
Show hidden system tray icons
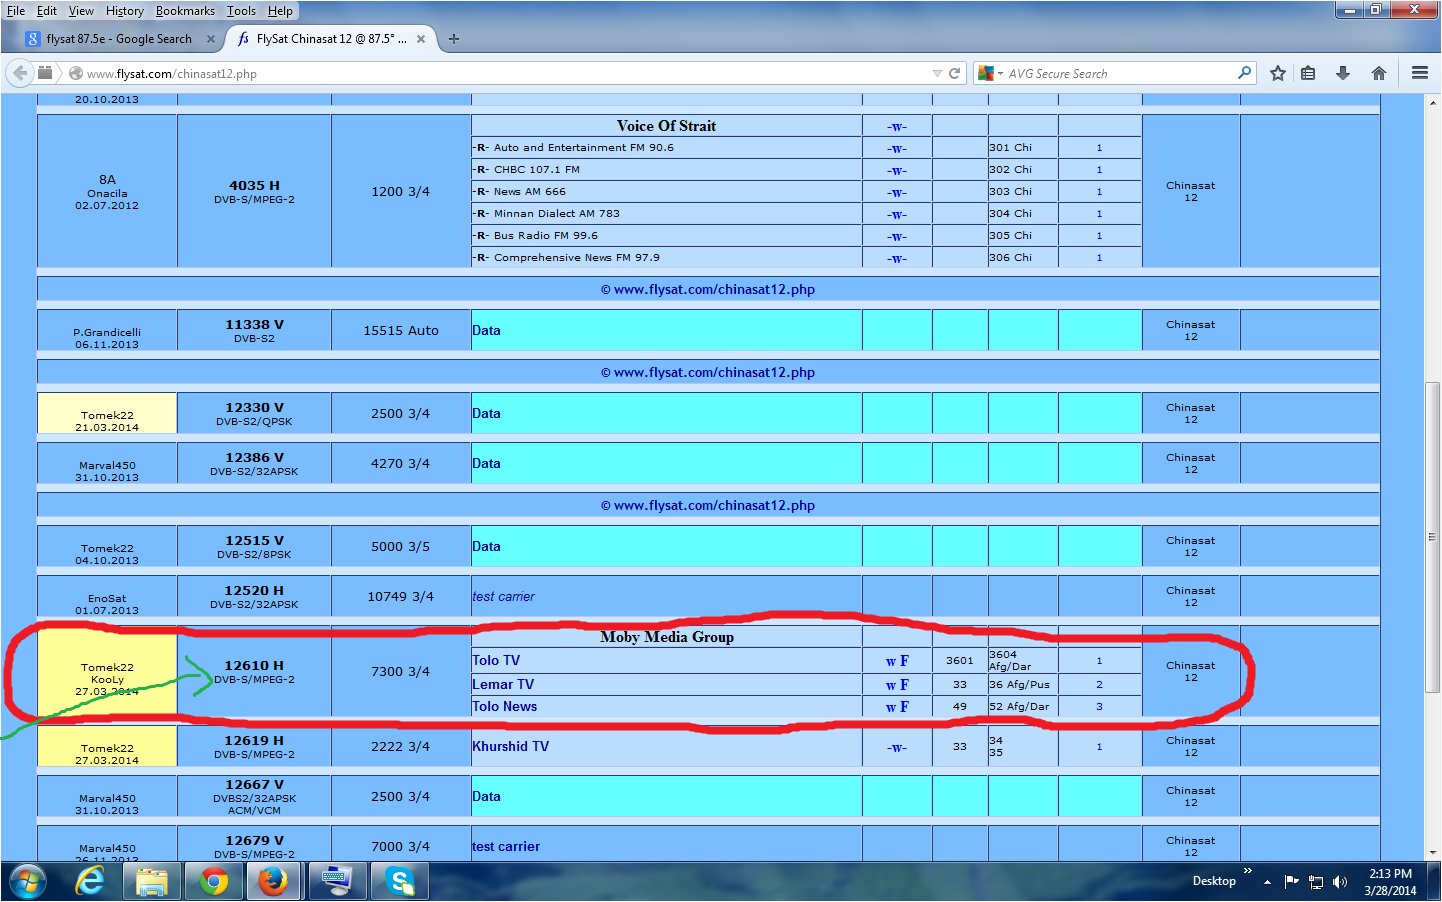pos(1267,882)
